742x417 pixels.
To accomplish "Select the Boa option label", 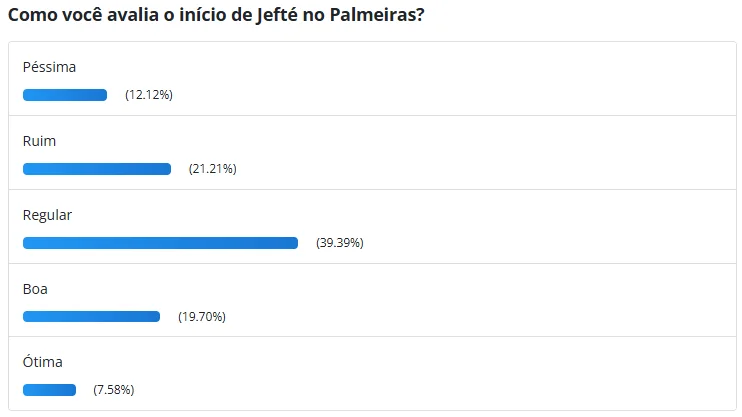I will pyautogui.click(x=36, y=289).
